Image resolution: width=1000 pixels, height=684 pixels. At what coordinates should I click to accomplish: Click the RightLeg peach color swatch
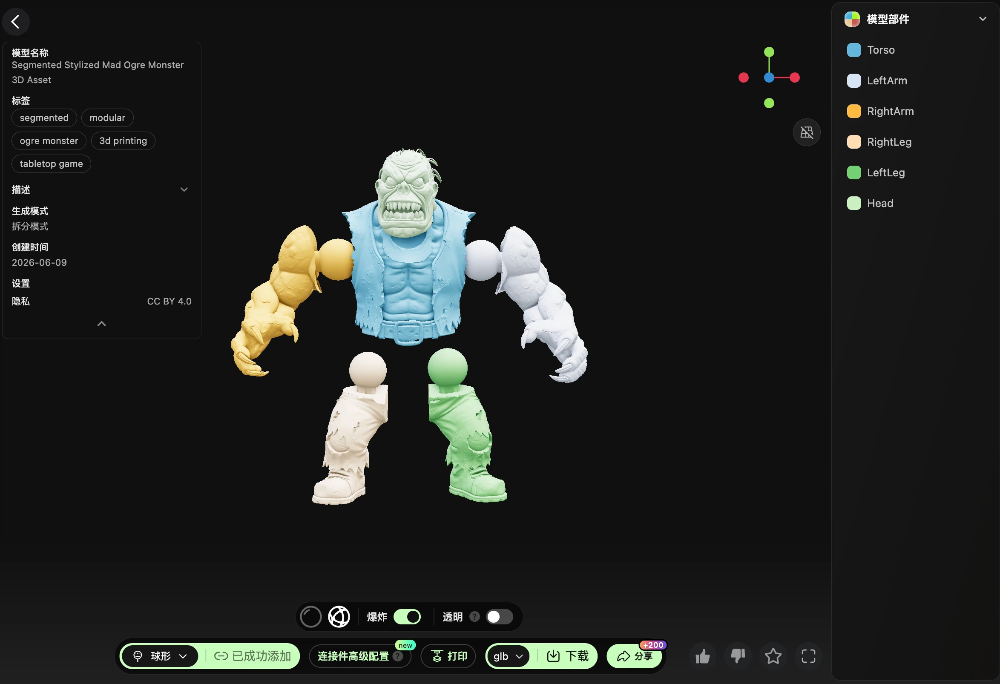(853, 142)
